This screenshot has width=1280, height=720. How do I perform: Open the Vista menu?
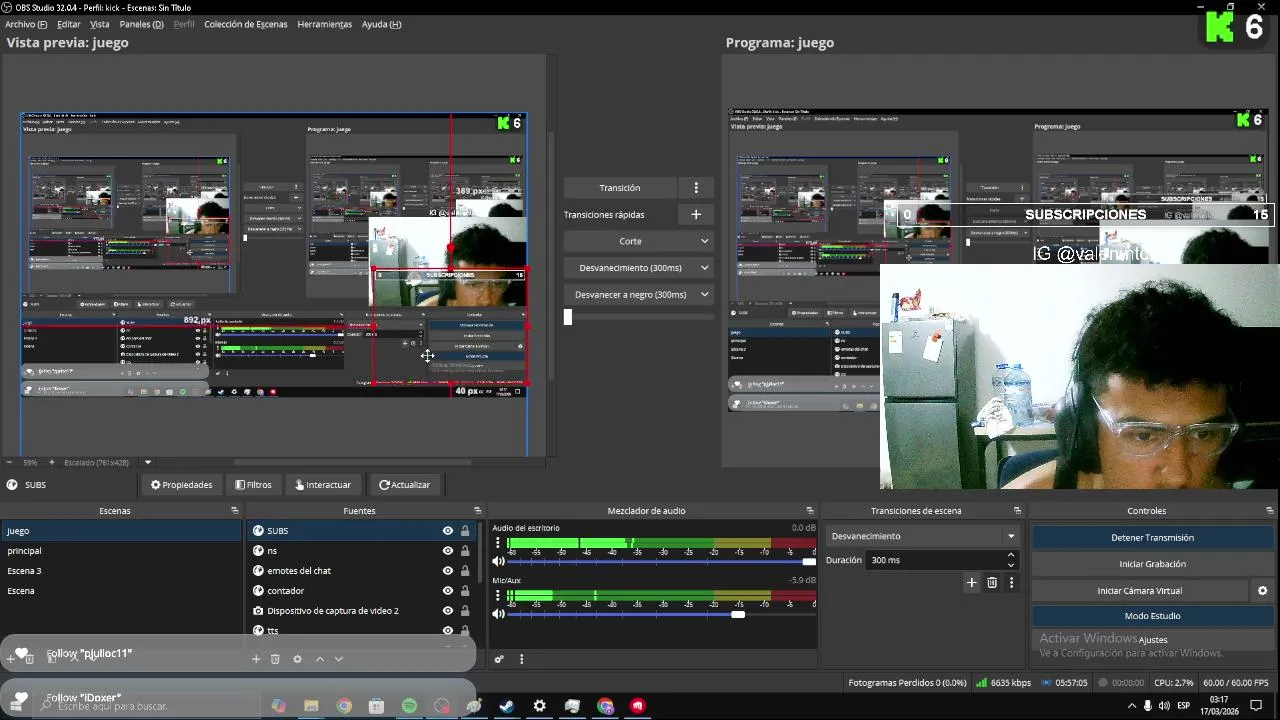tap(100, 24)
